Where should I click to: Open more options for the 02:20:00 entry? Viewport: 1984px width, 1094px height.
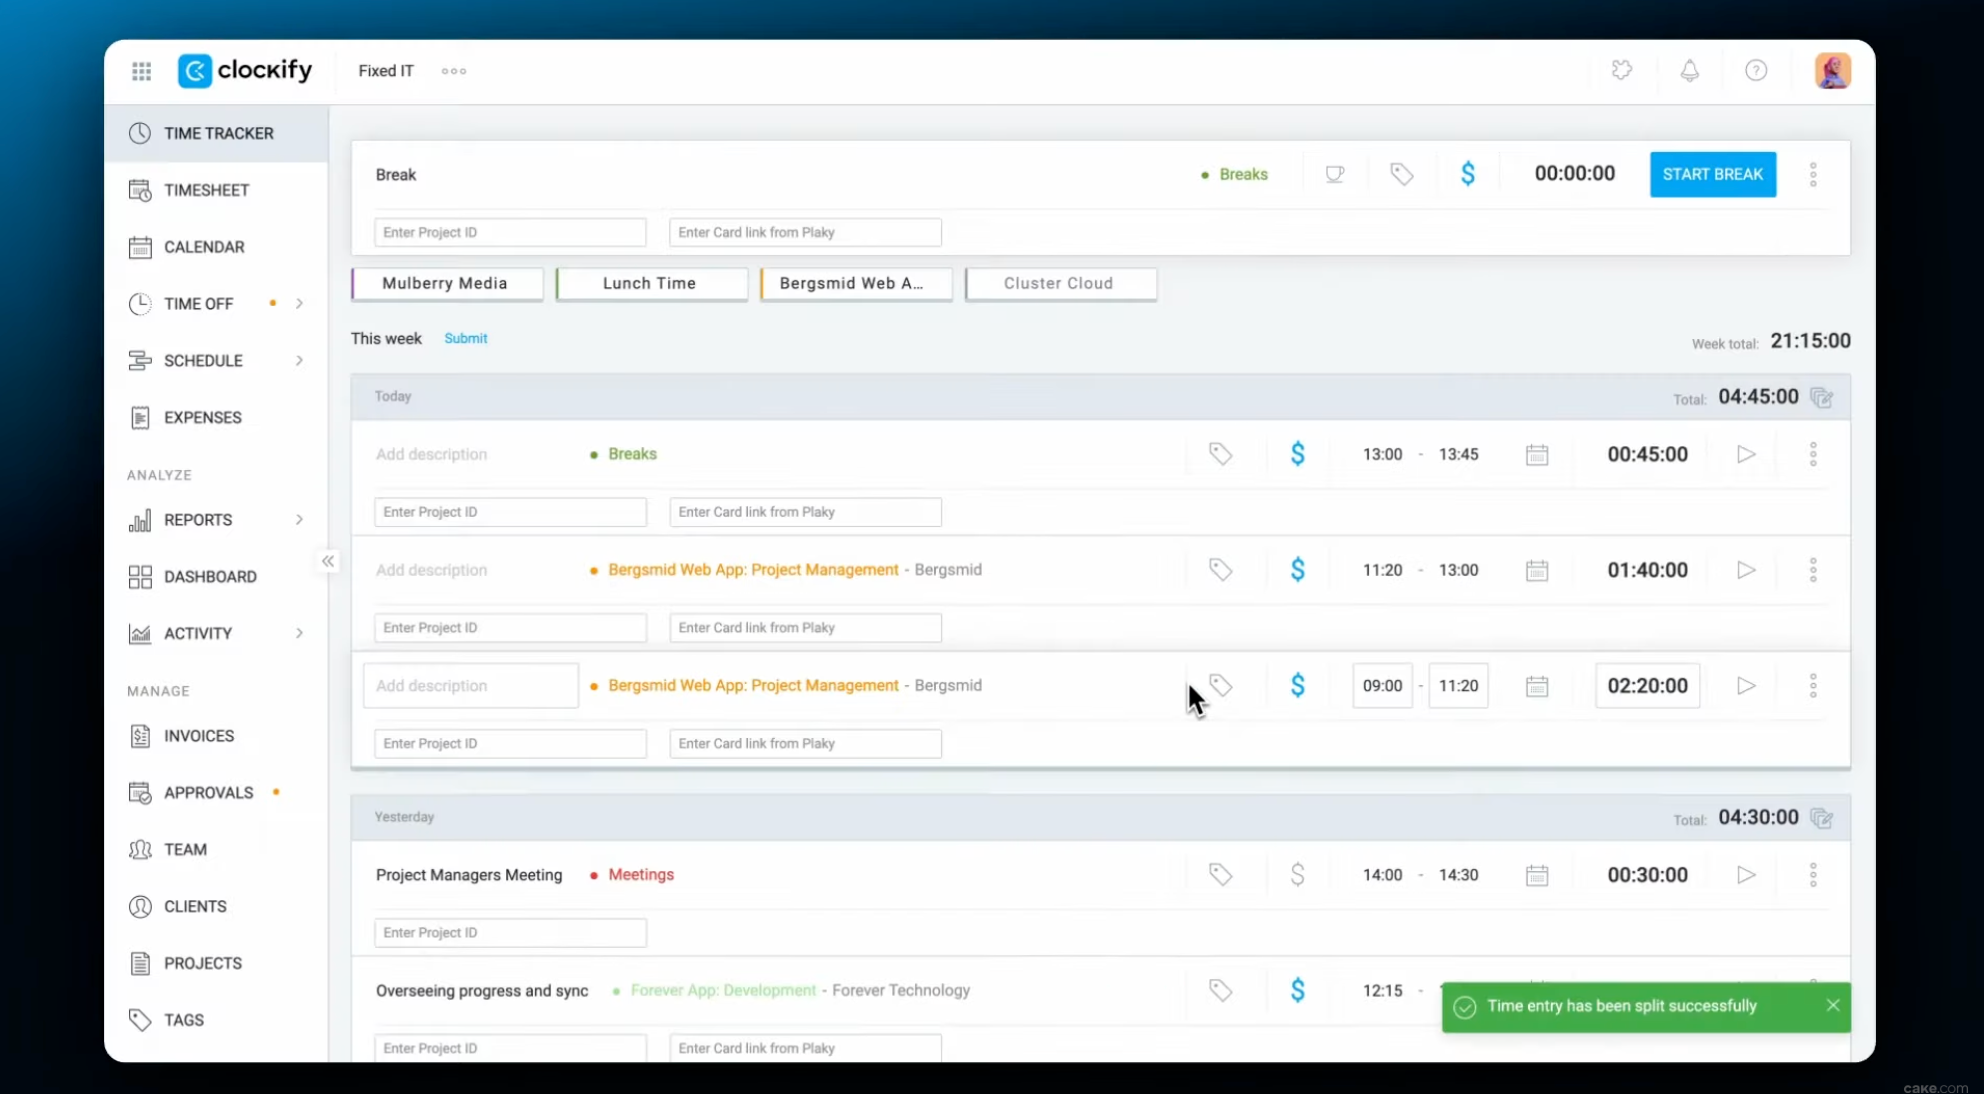1812,686
